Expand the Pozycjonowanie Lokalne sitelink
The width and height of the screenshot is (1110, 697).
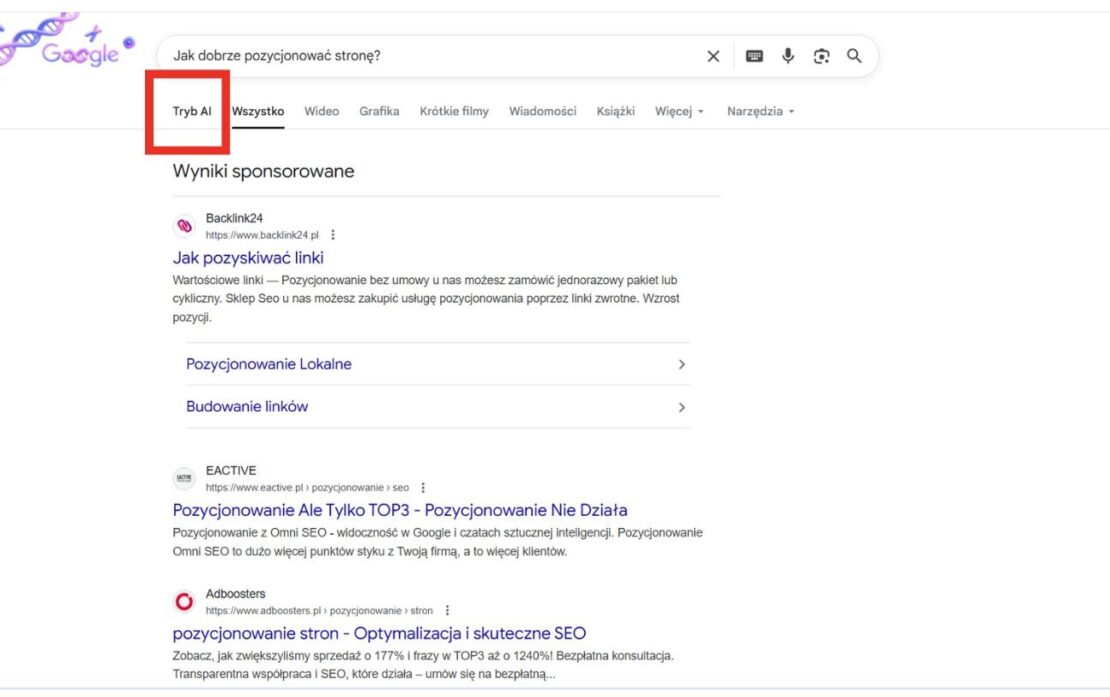pyautogui.click(x=681, y=365)
